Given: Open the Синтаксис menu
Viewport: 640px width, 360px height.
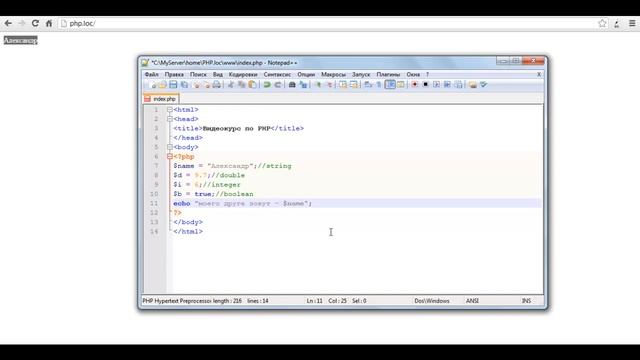Looking at the screenshot, I should tap(277, 74).
